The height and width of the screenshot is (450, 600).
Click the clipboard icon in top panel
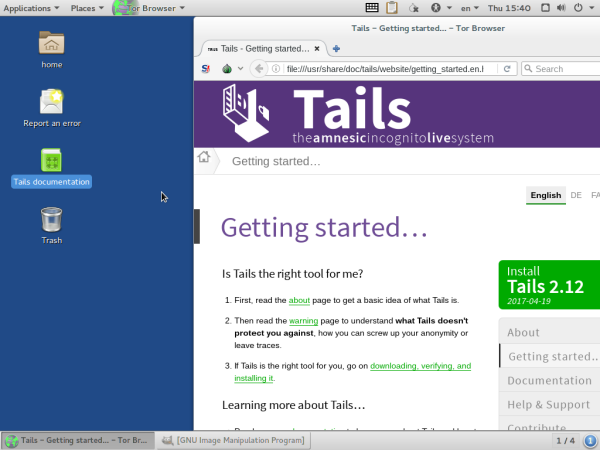coord(393,8)
